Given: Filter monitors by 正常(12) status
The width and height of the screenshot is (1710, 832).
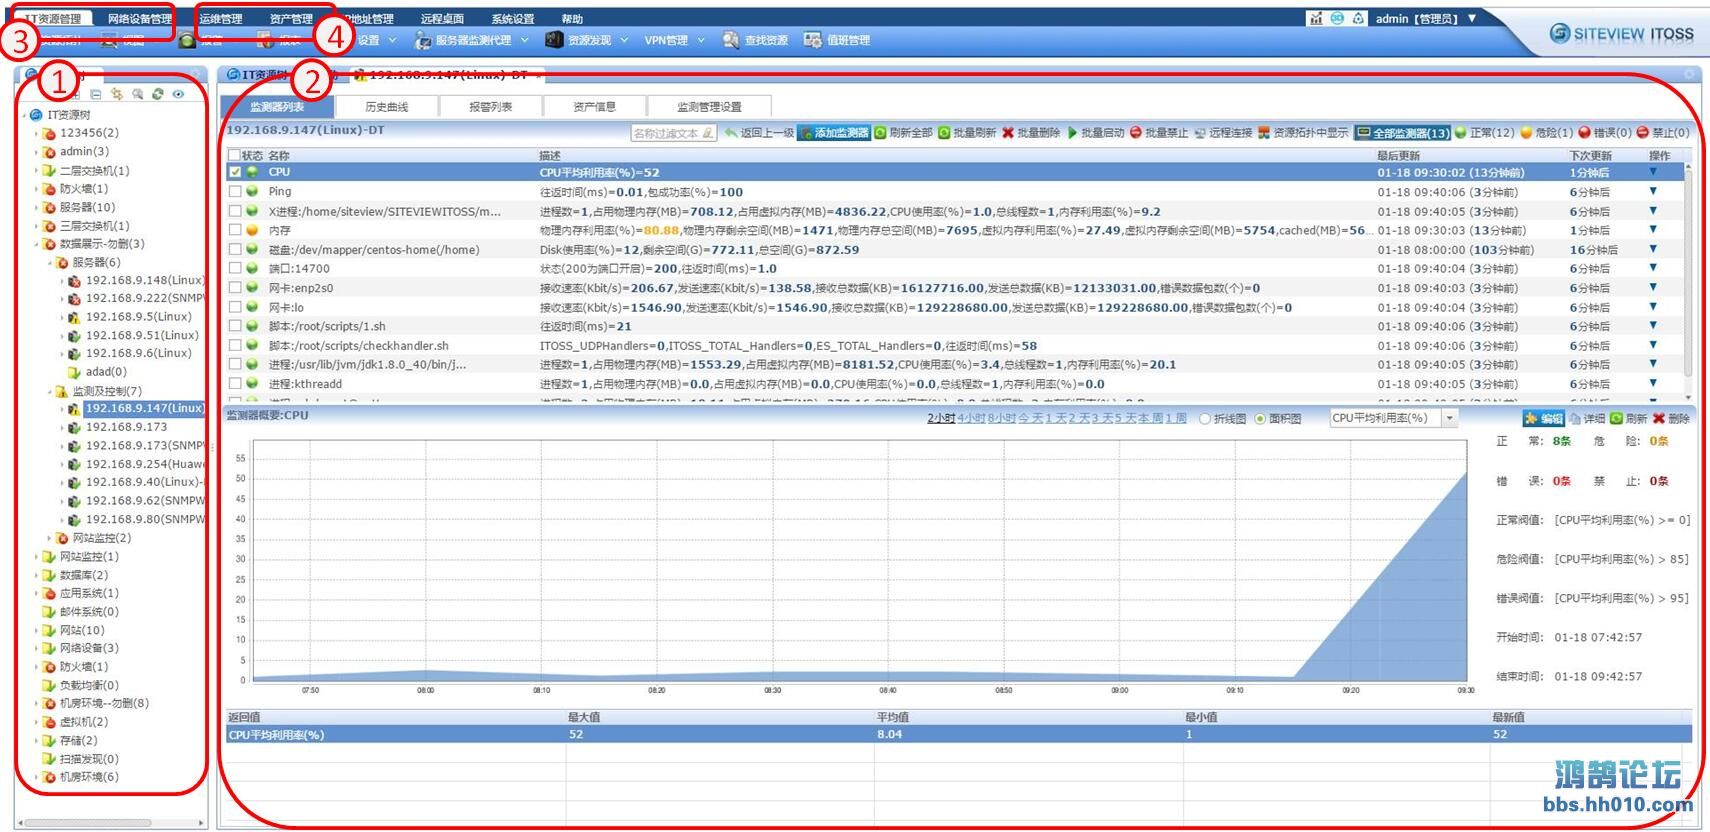Looking at the screenshot, I should pyautogui.click(x=1485, y=132).
